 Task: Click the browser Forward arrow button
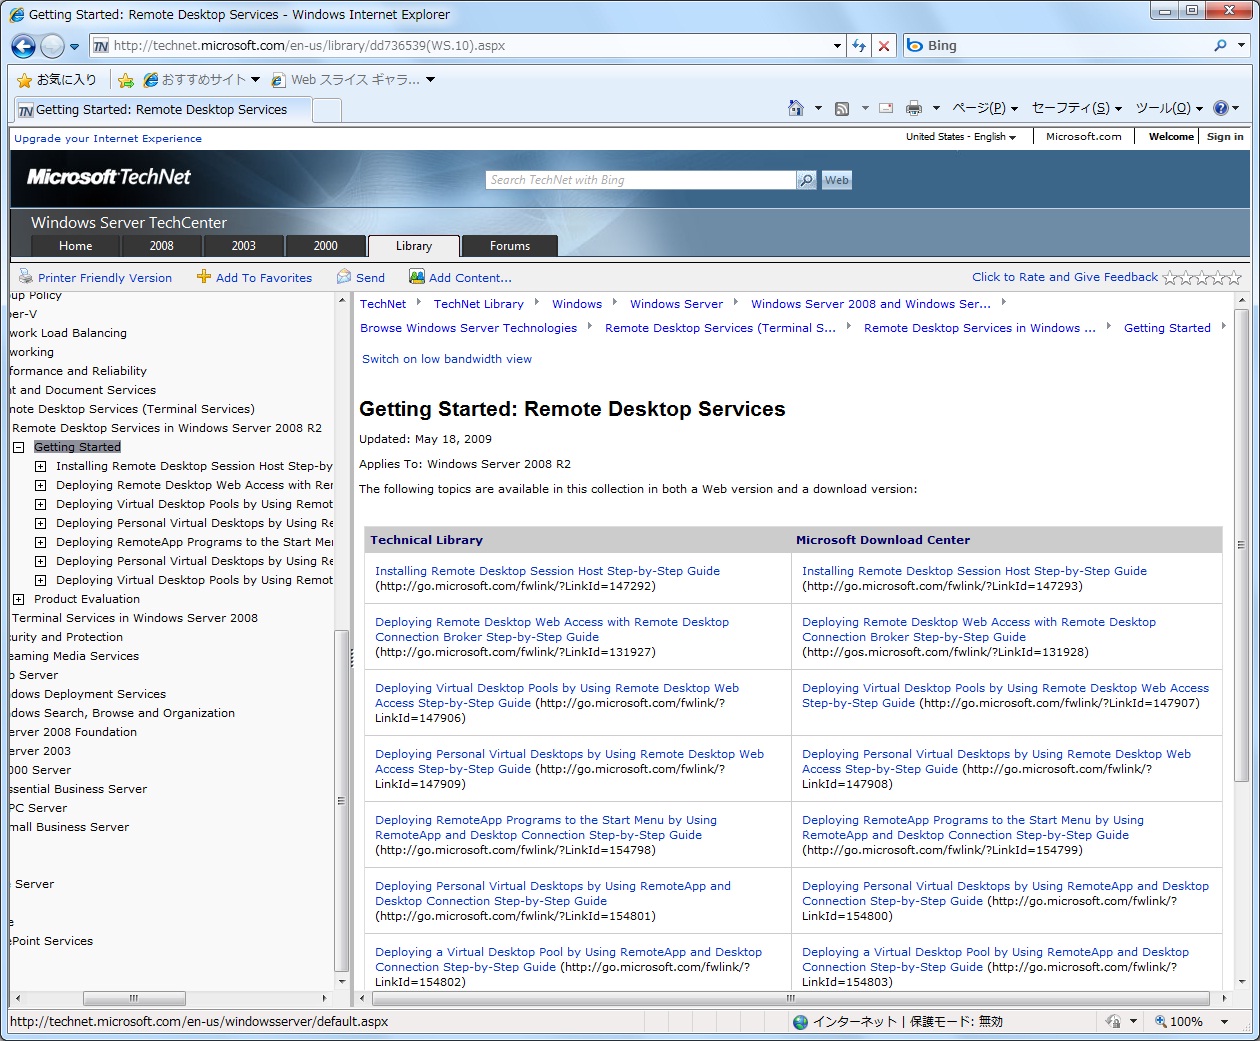pyautogui.click(x=52, y=46)
